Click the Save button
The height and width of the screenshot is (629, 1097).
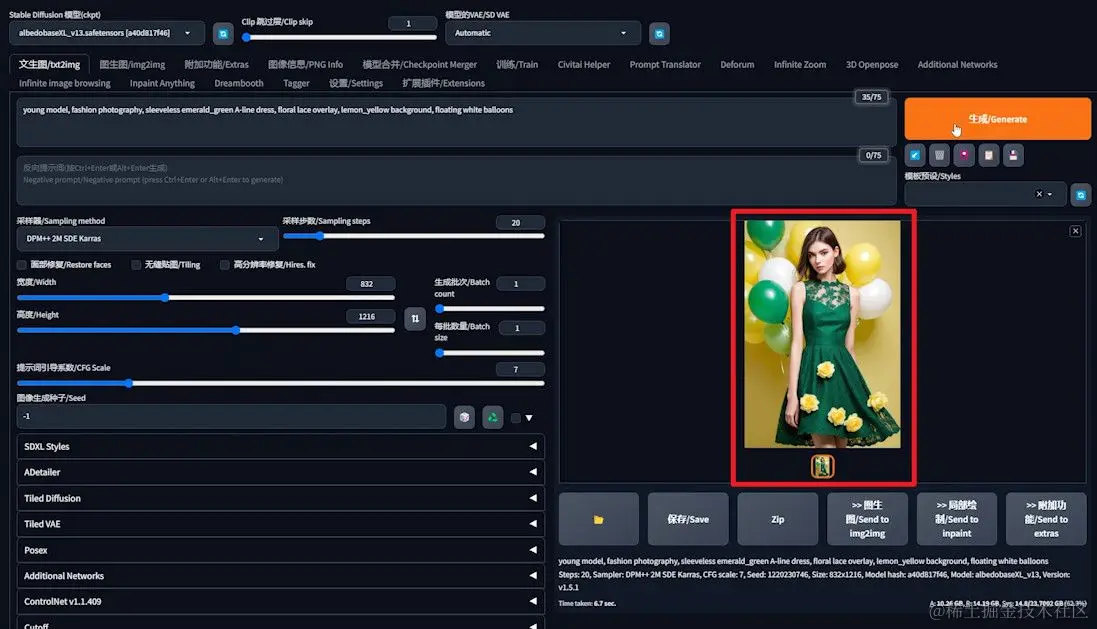(x=688, y=519)
